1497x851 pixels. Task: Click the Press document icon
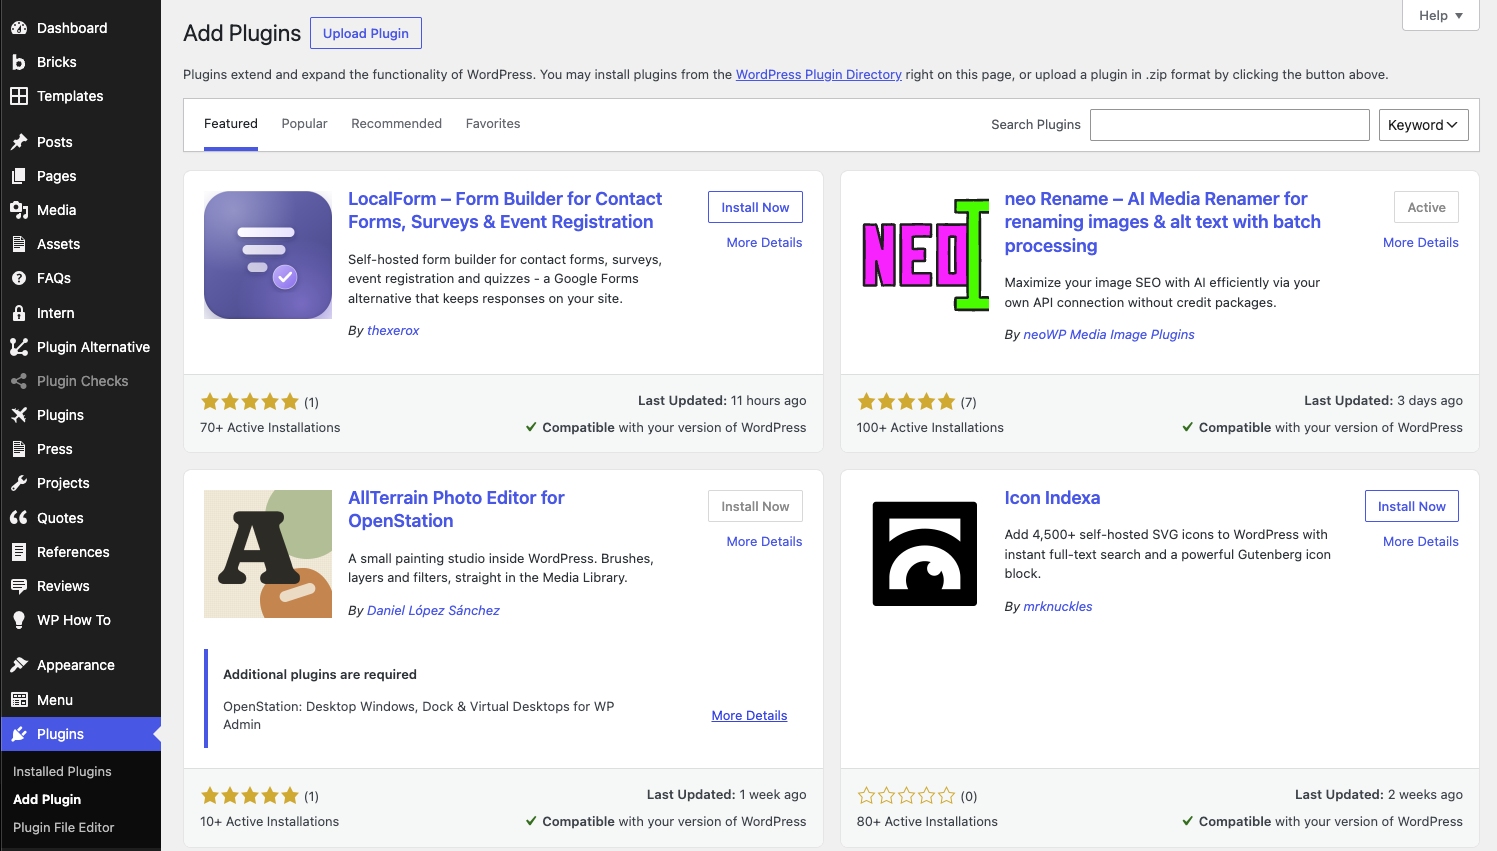pyautogui.click(x=19, y=449)
